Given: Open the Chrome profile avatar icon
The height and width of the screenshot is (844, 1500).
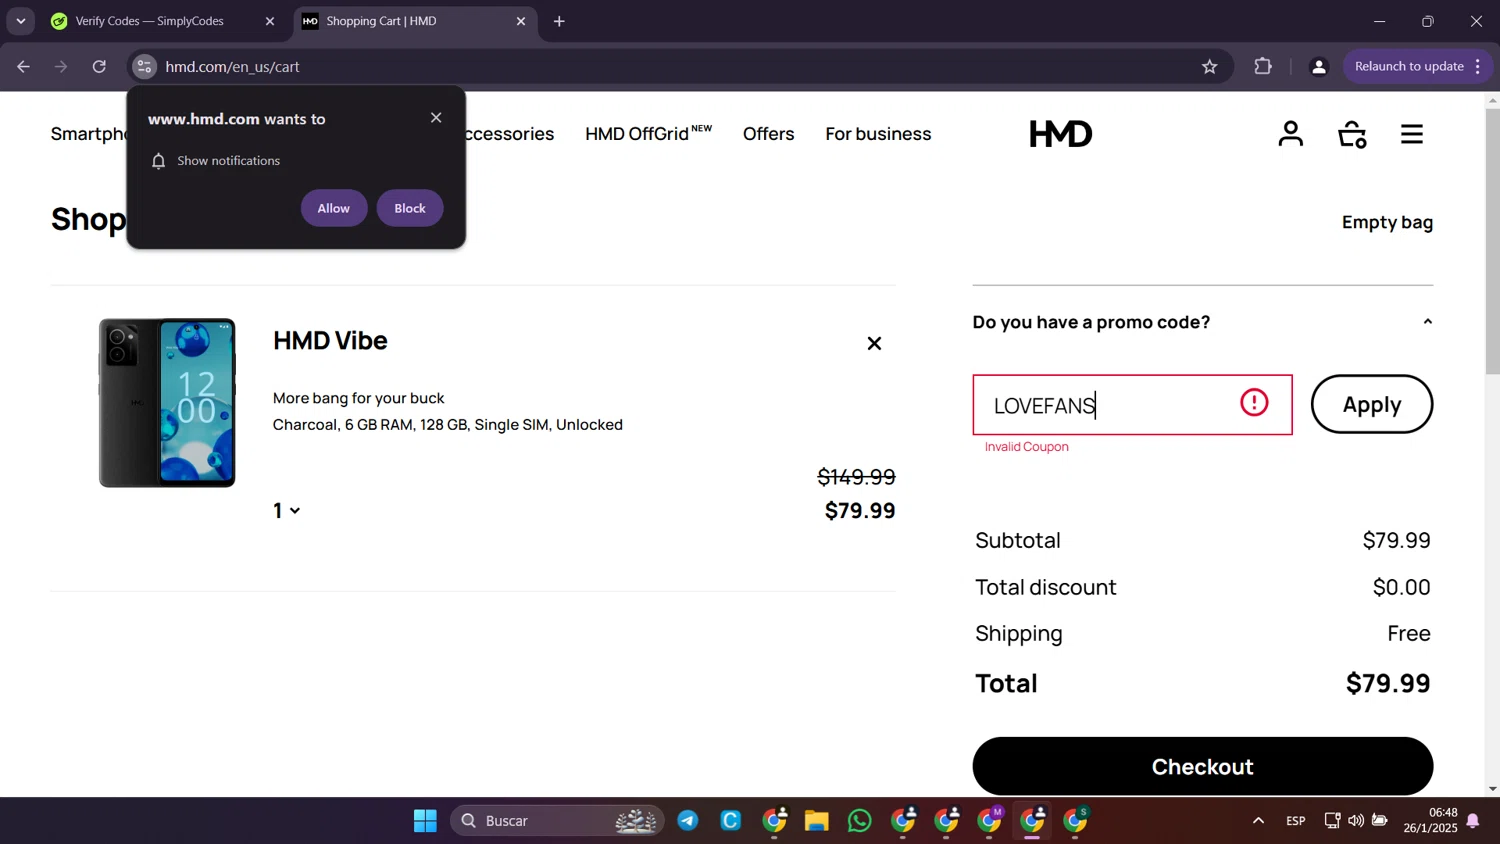Looking at the screenshot, I should click(x=1318, y=67).
